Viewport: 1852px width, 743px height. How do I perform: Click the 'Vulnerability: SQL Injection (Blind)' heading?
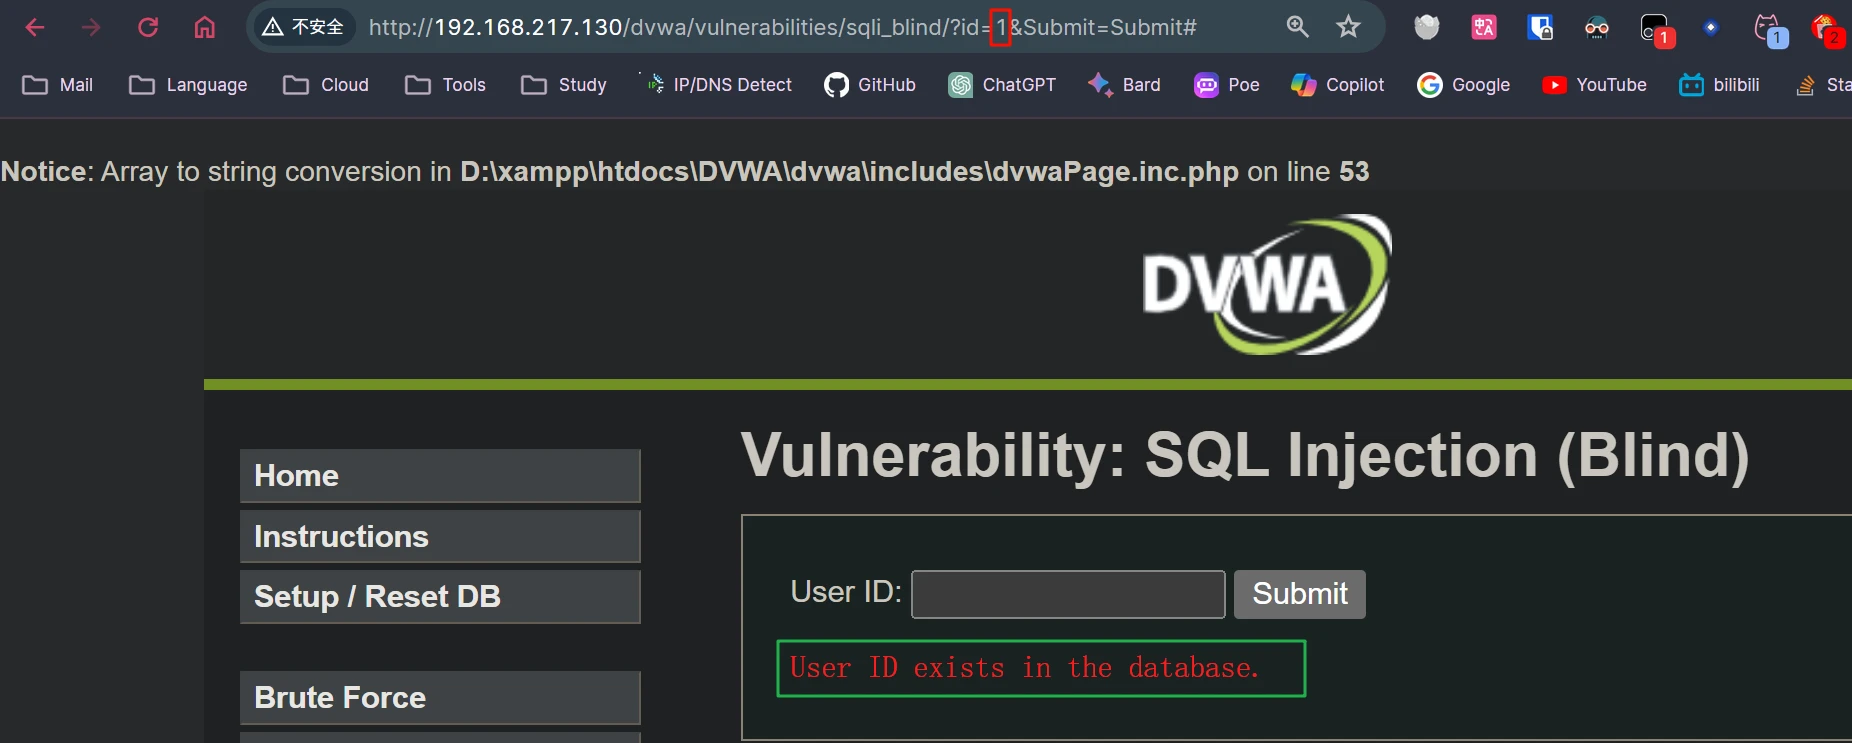1245,456
